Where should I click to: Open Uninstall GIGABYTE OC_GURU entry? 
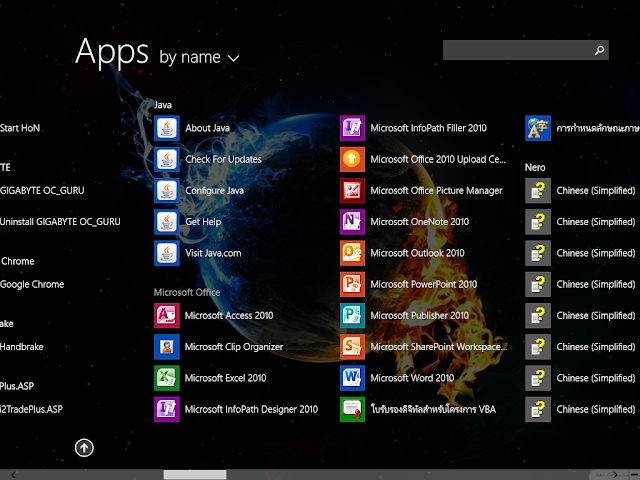(60, 222)
